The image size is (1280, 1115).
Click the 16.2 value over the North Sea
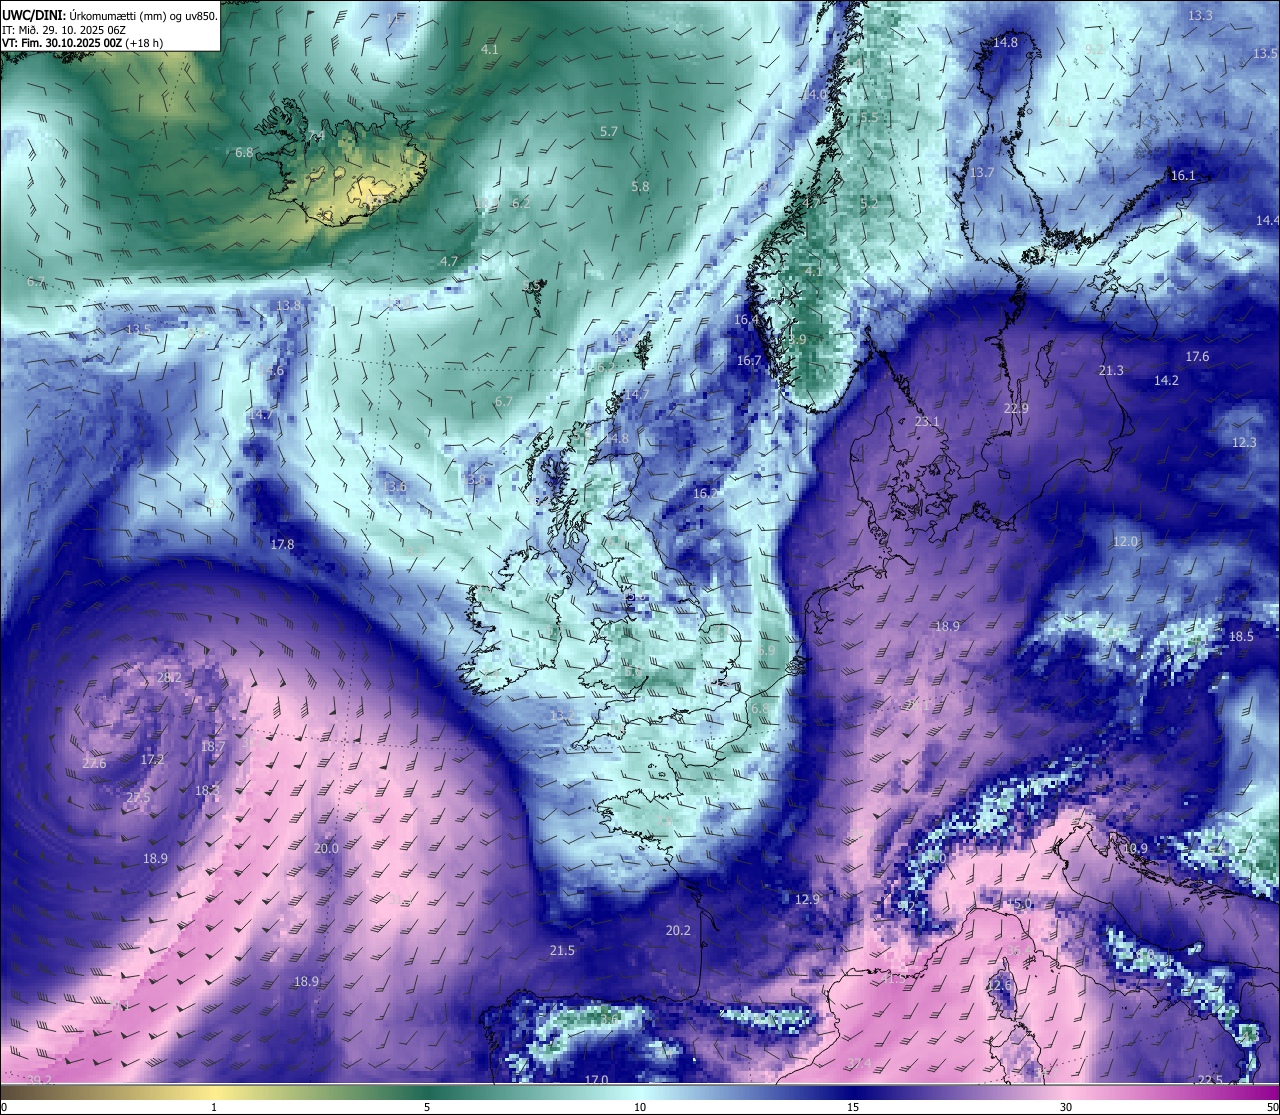tap(706, 494)
